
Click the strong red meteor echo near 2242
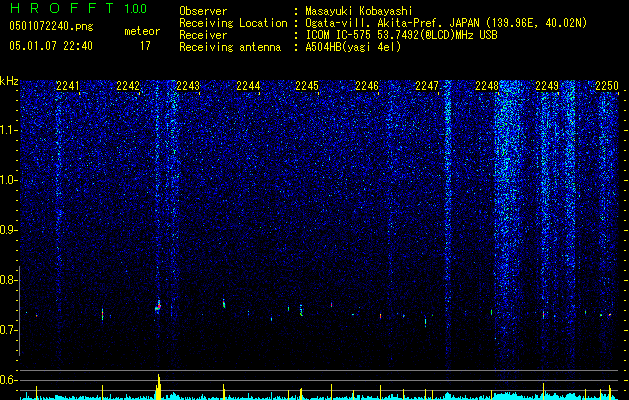(158, 307)
